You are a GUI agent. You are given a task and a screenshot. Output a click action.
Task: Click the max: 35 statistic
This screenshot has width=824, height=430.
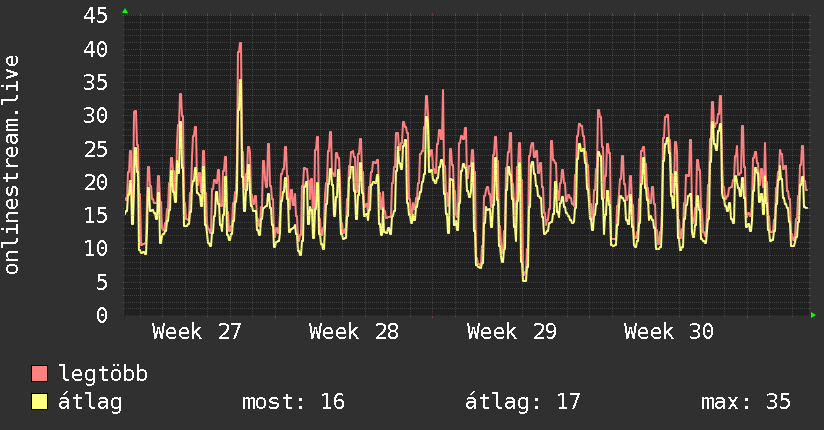coord(746,402)
